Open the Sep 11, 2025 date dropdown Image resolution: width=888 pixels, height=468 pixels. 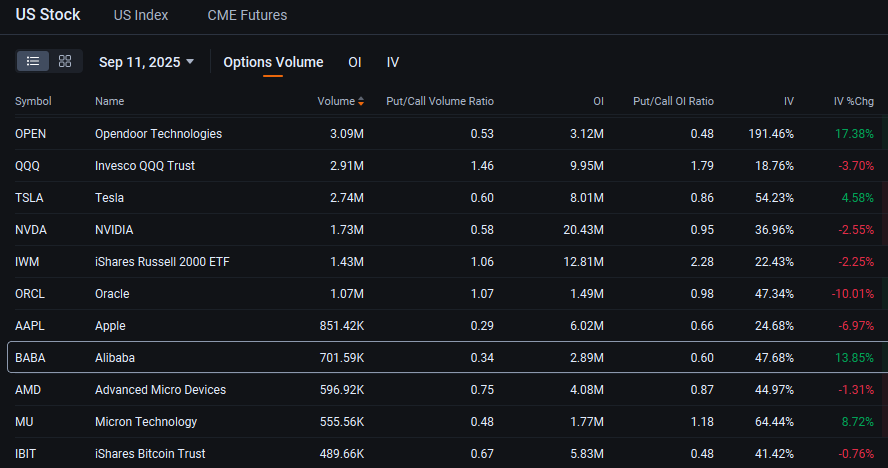146,62
